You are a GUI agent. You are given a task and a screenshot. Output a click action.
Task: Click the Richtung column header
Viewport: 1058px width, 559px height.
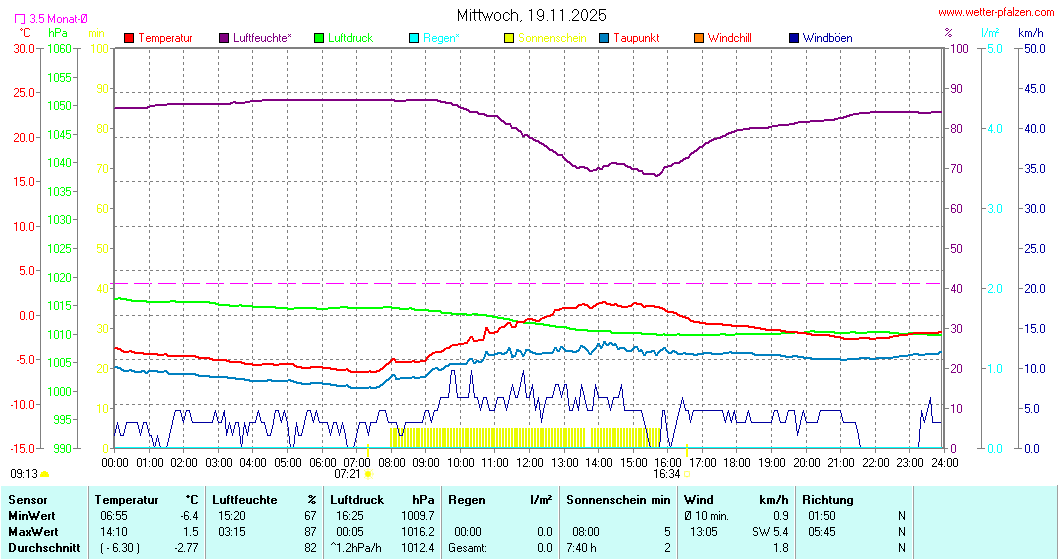(827, 500)
